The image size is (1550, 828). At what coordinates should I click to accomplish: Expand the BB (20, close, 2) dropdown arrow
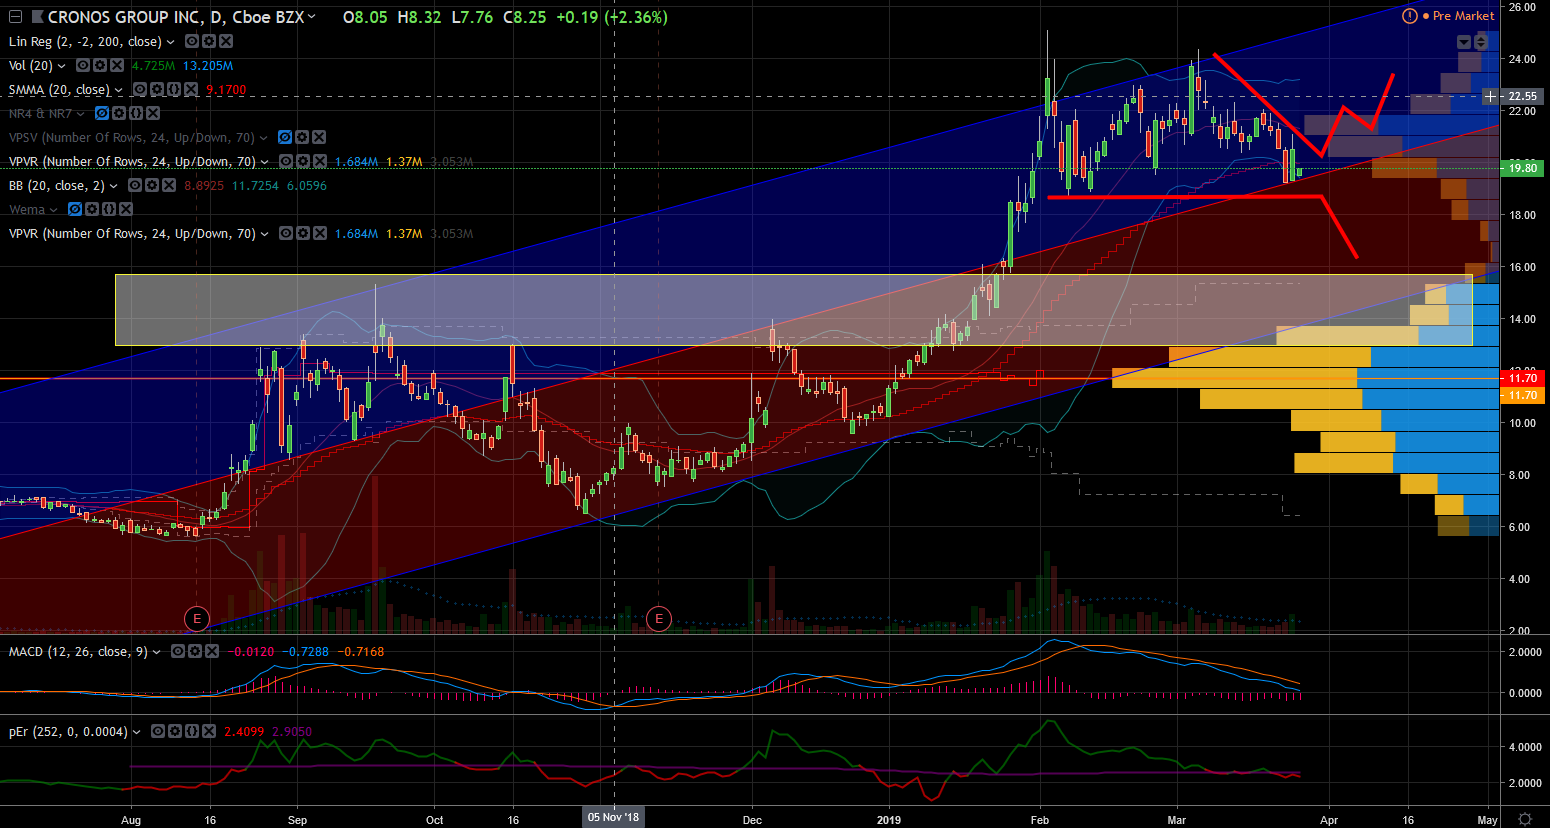tap(113, 186)
